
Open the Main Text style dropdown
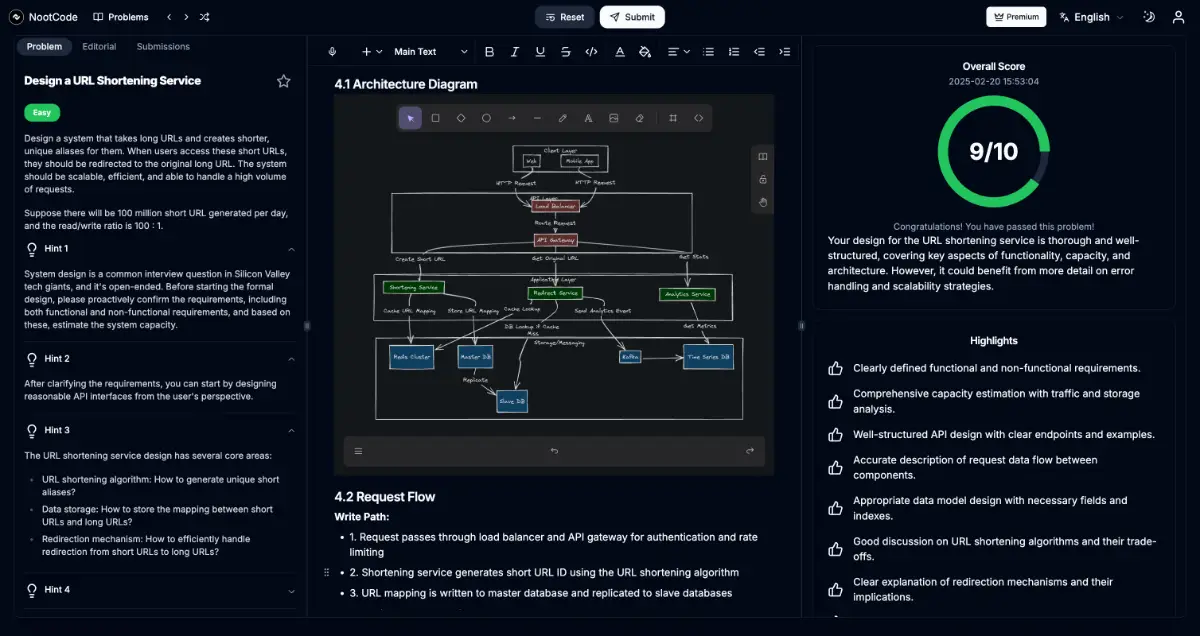click(430, 52)
